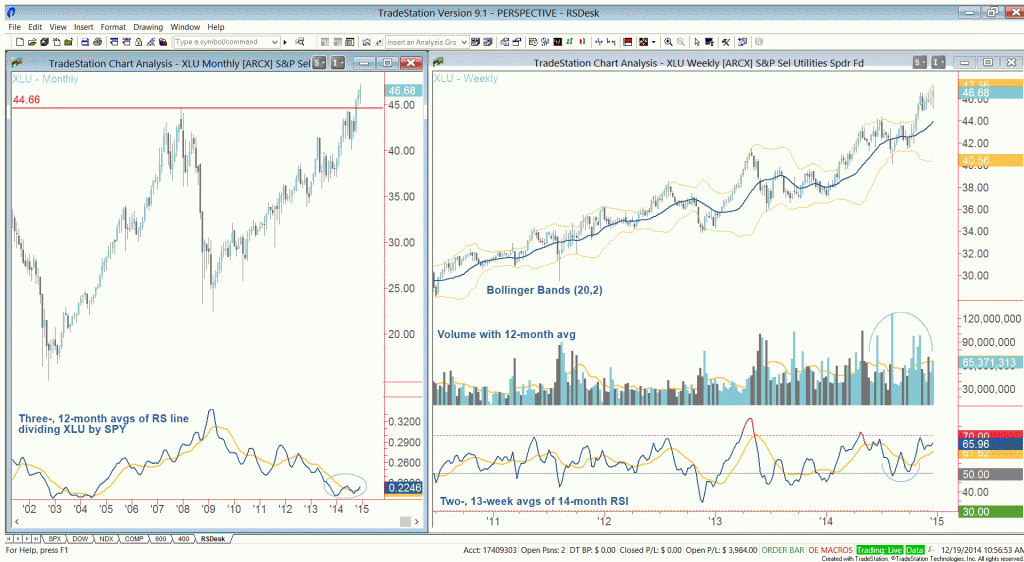The height and width of the screenshot is (562, 1024).
Task: Click the I button on the Weekly chart
Action: coord(938,63)
